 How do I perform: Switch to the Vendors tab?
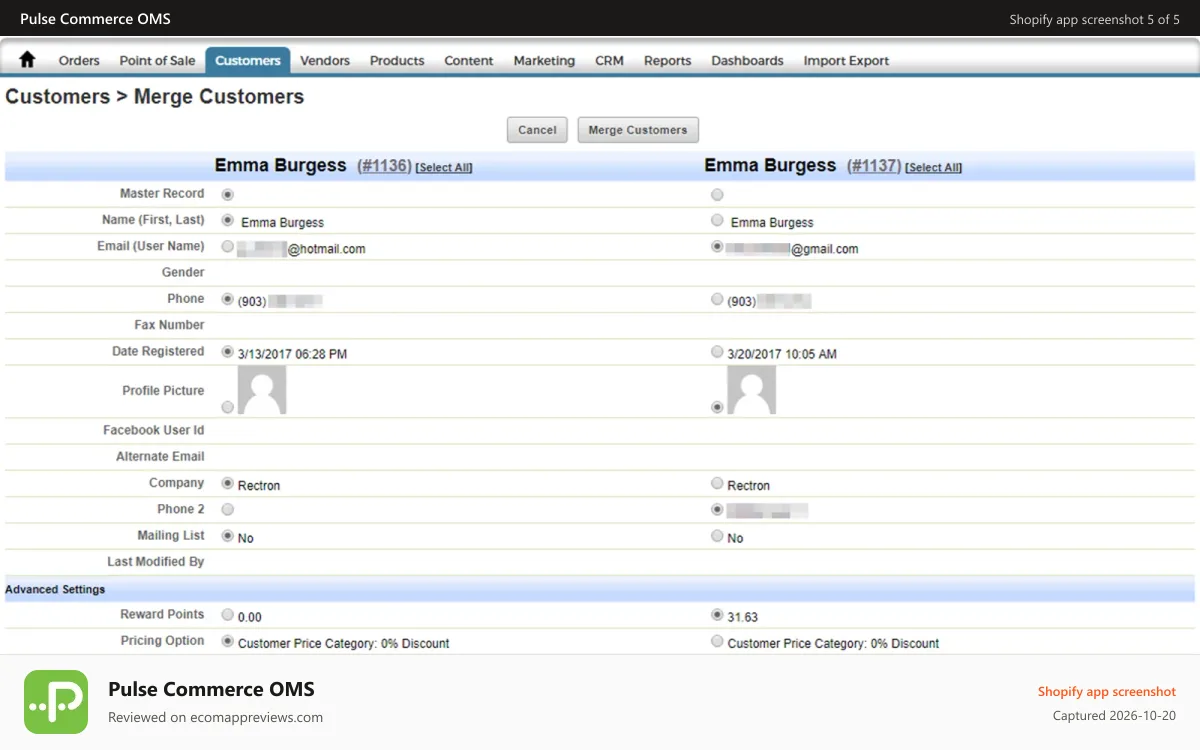pos(325,61)
